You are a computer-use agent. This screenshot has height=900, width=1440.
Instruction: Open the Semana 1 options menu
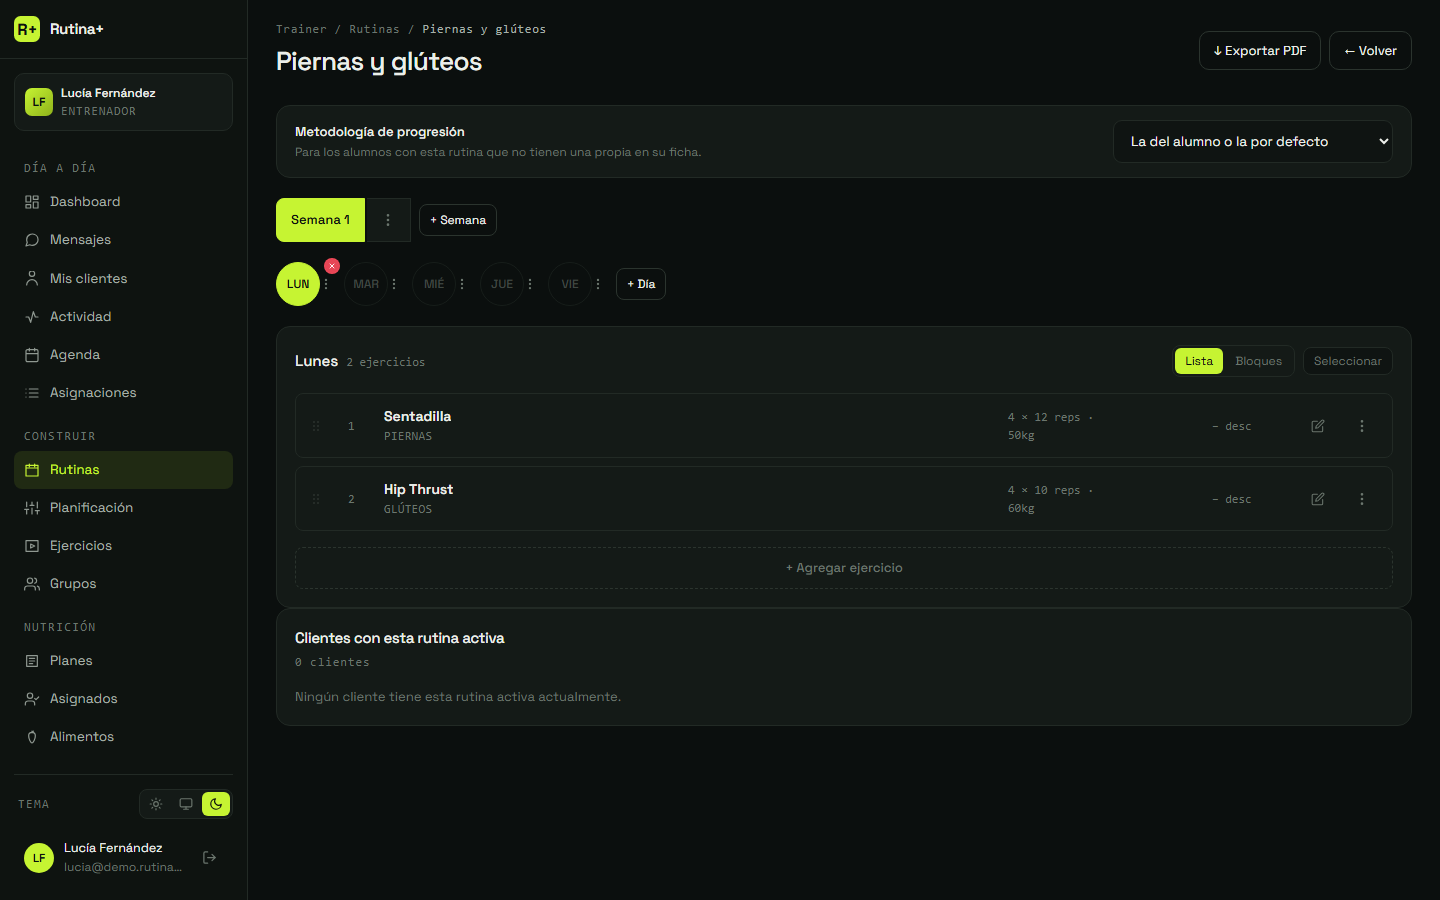click(388, 220)
